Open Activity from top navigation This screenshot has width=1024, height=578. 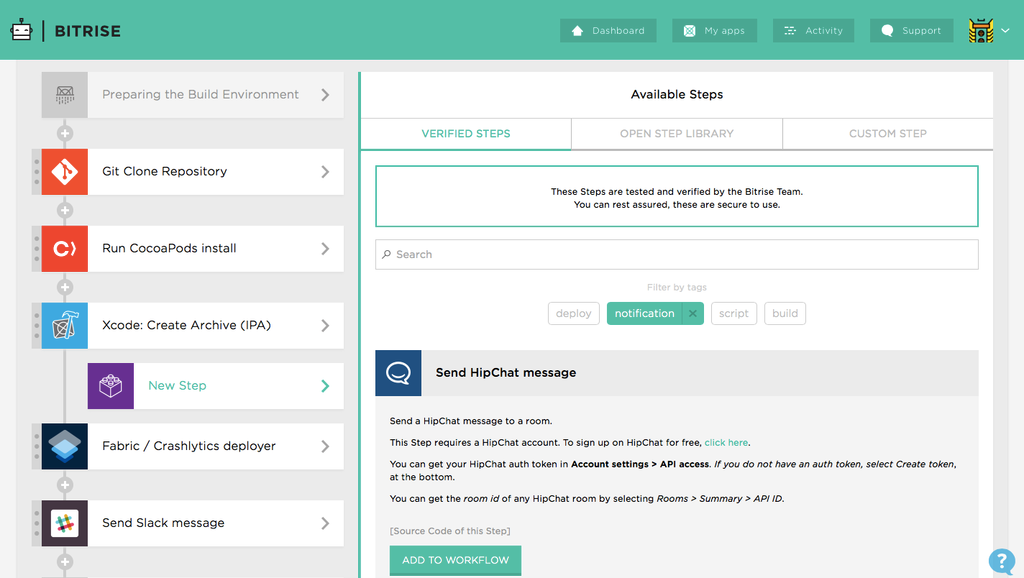[814, 31]
